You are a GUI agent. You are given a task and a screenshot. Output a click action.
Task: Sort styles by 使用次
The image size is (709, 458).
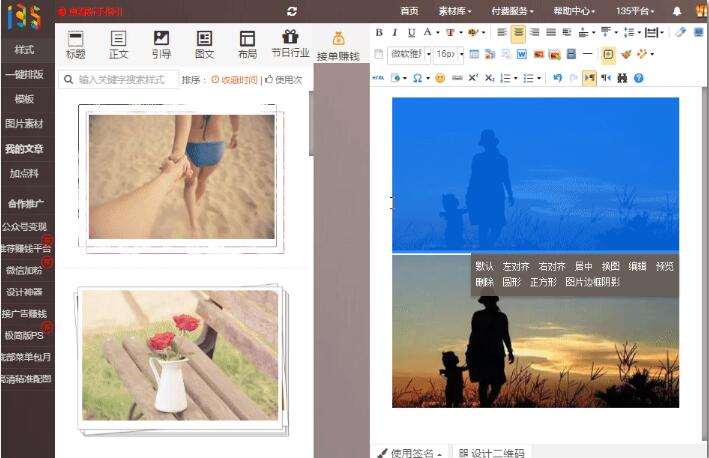pos(284,80)
